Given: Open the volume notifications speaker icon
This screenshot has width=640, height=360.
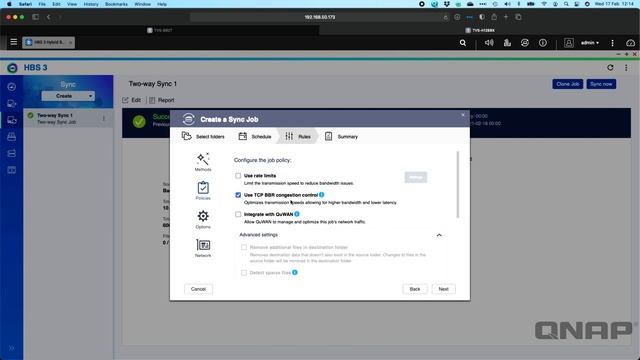Looking at the screenshot, I should [489, 42].
